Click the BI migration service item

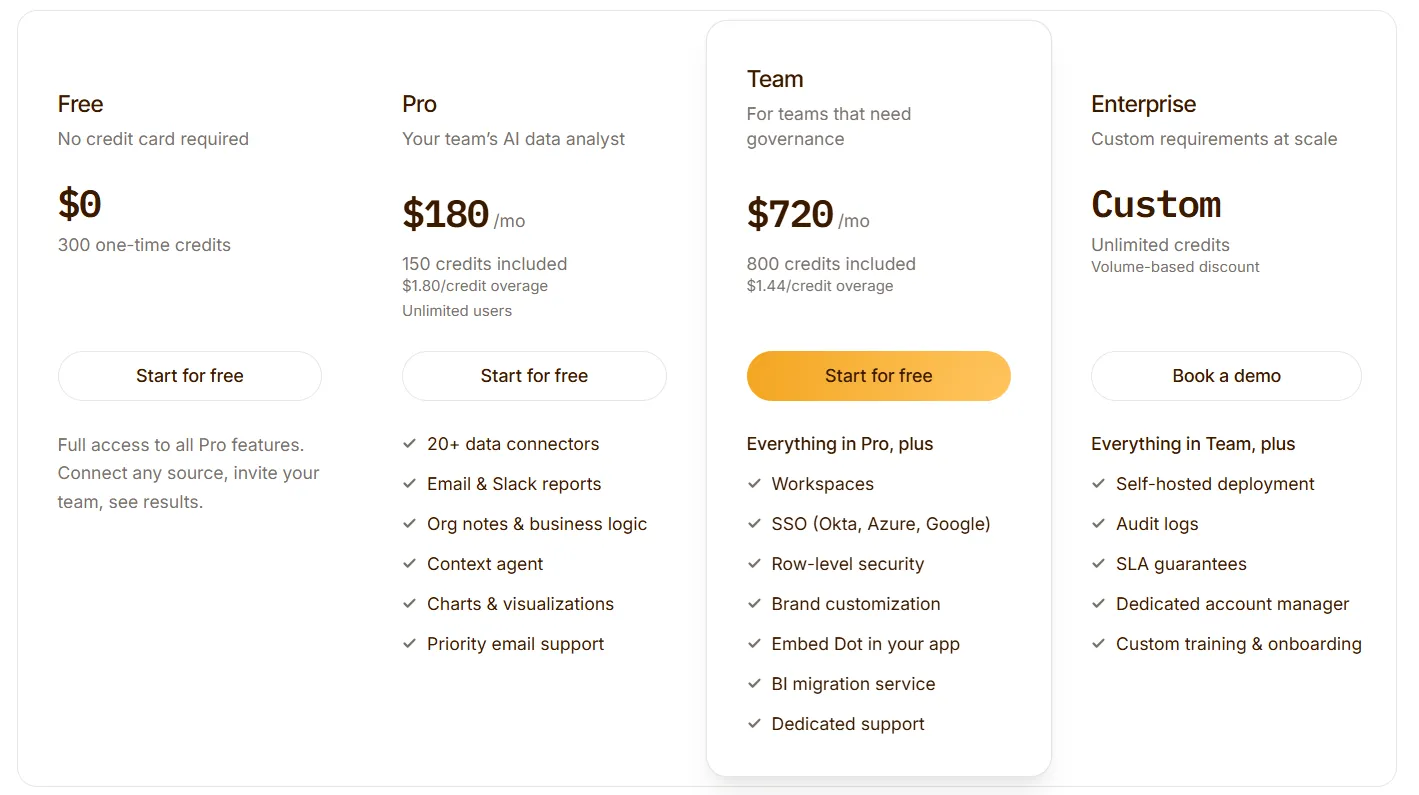(x=853, y=684)
